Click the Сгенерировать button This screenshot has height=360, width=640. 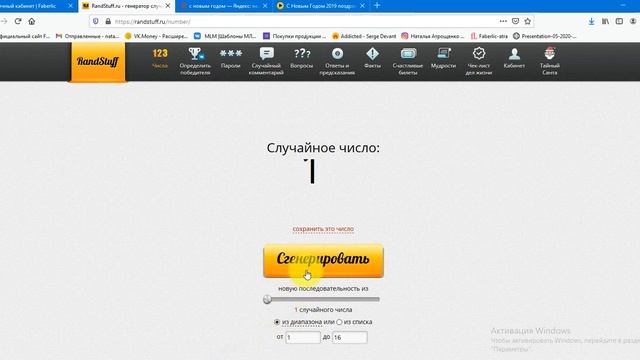323,261
